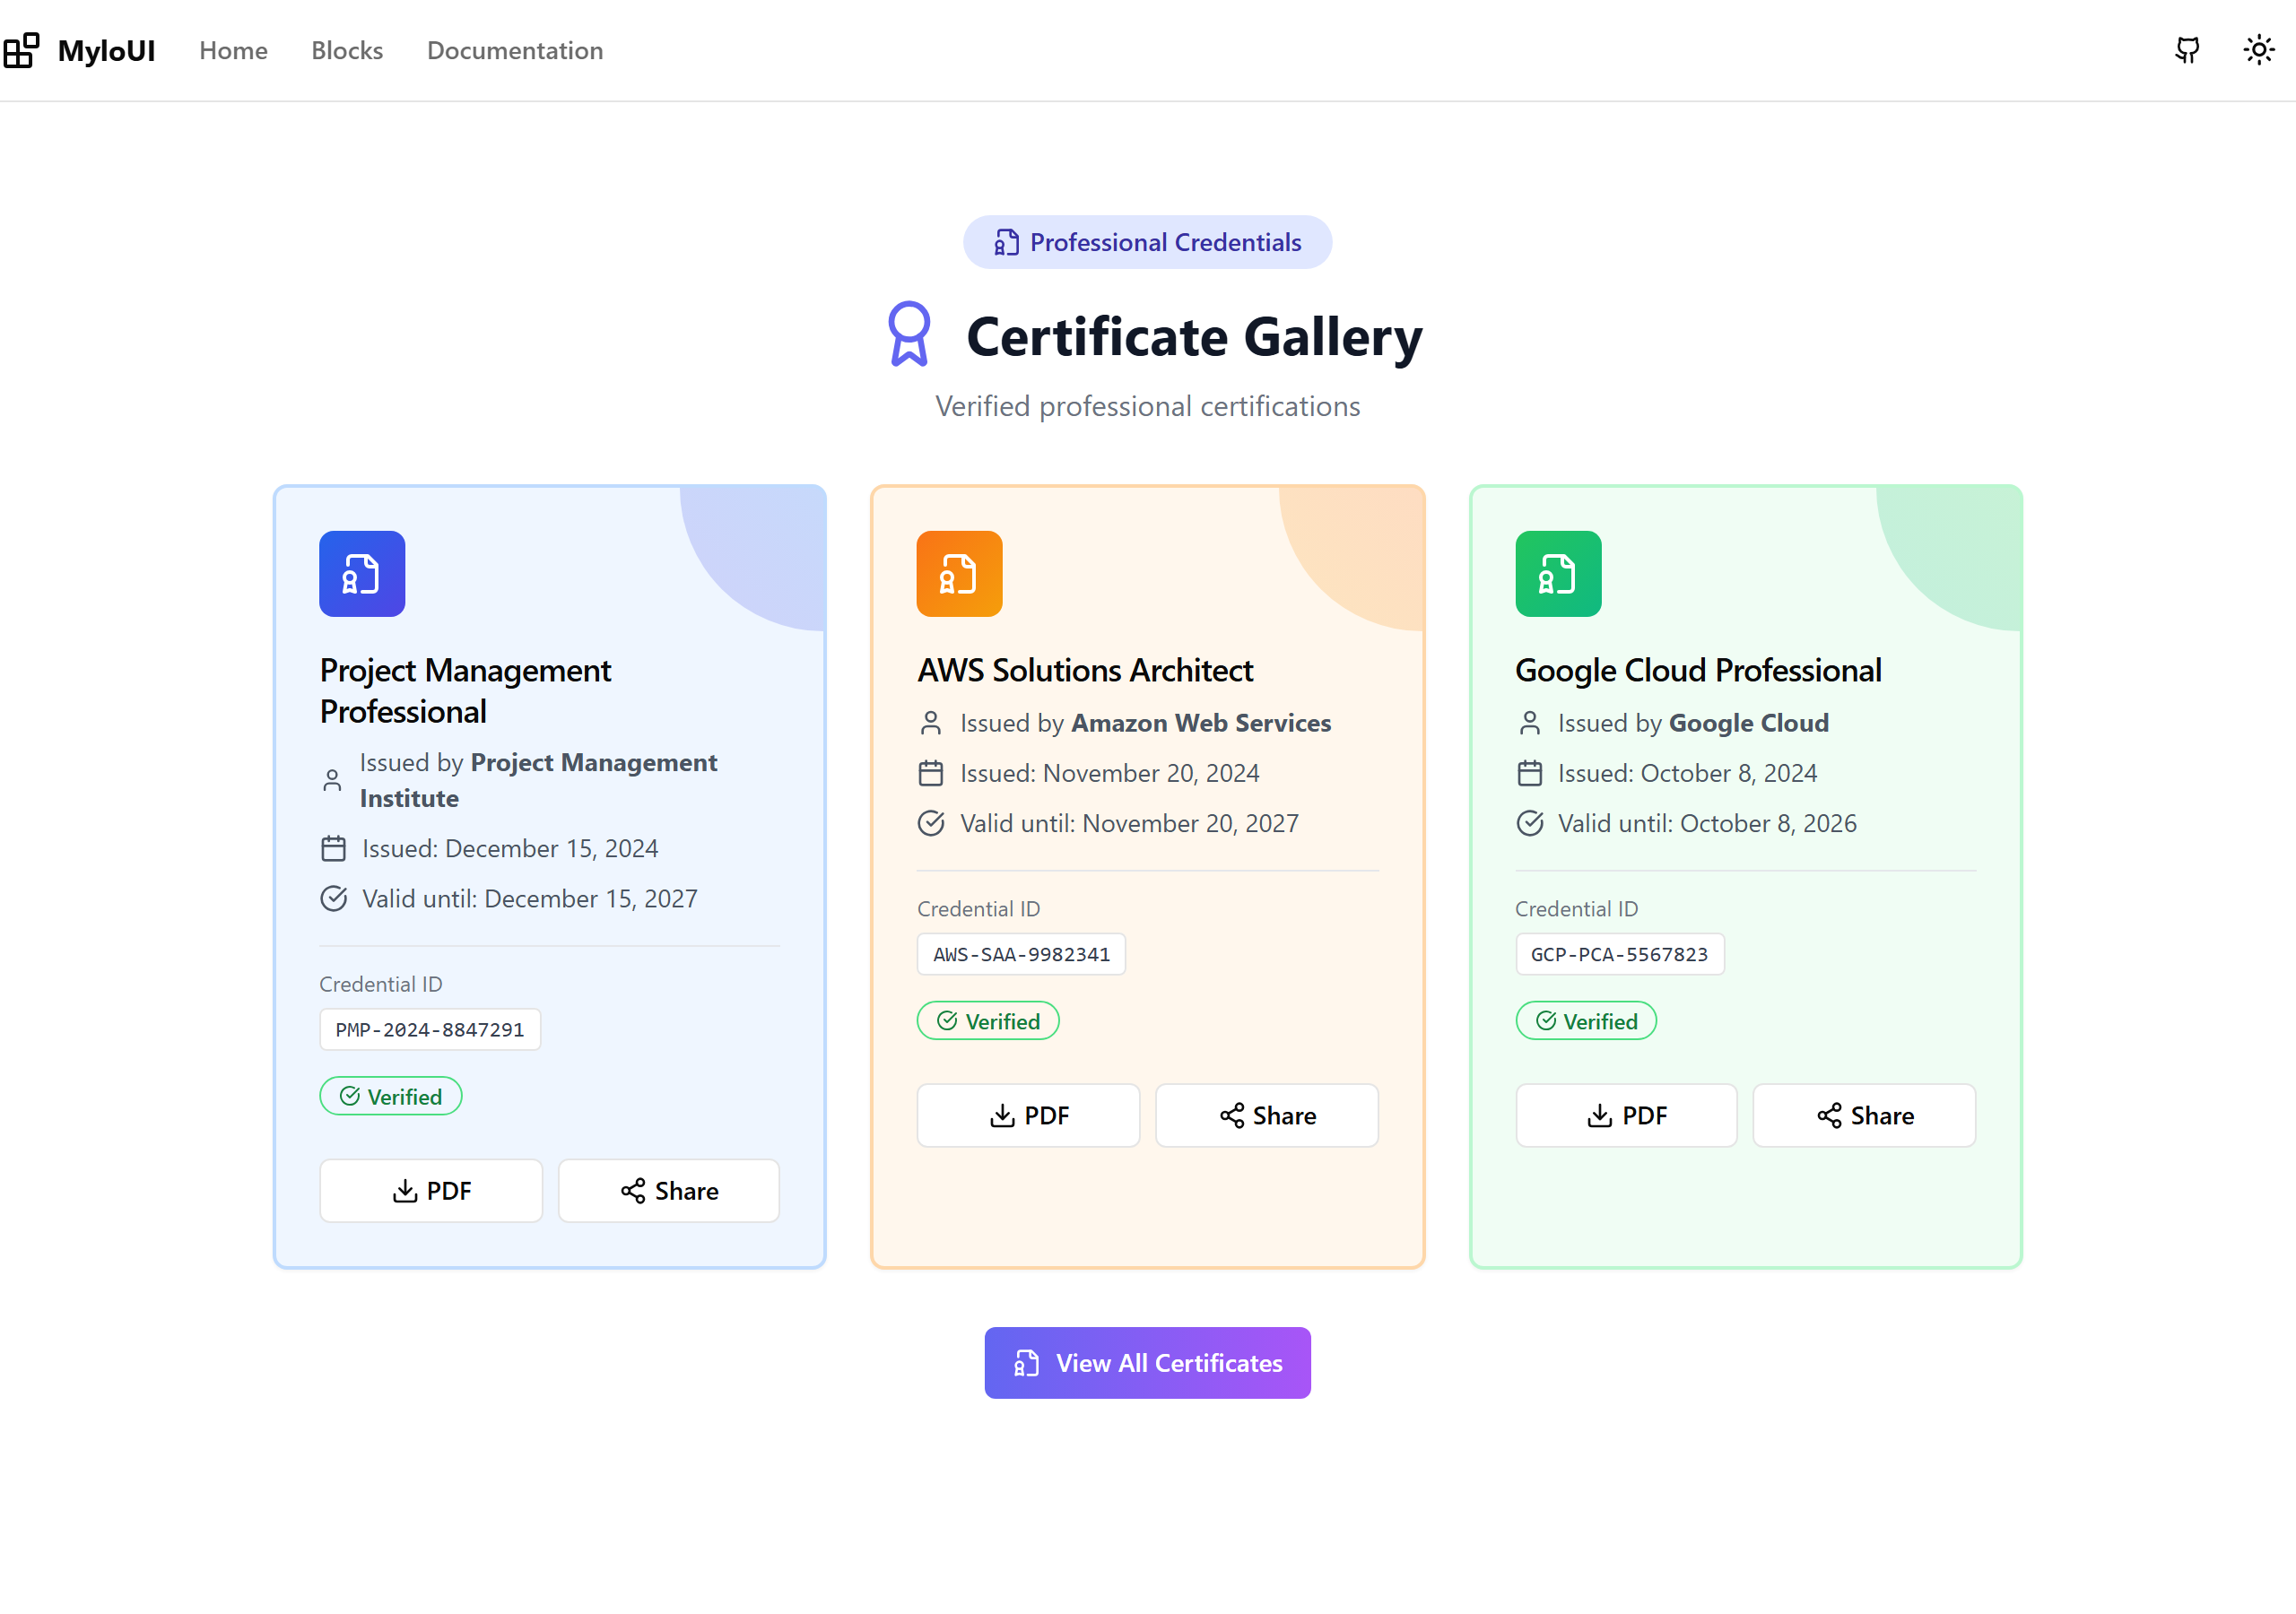Select credential ID AWS-SAA-9982341
The width and height of the screenshot is (2296, 1614).
pos(1021,954)
